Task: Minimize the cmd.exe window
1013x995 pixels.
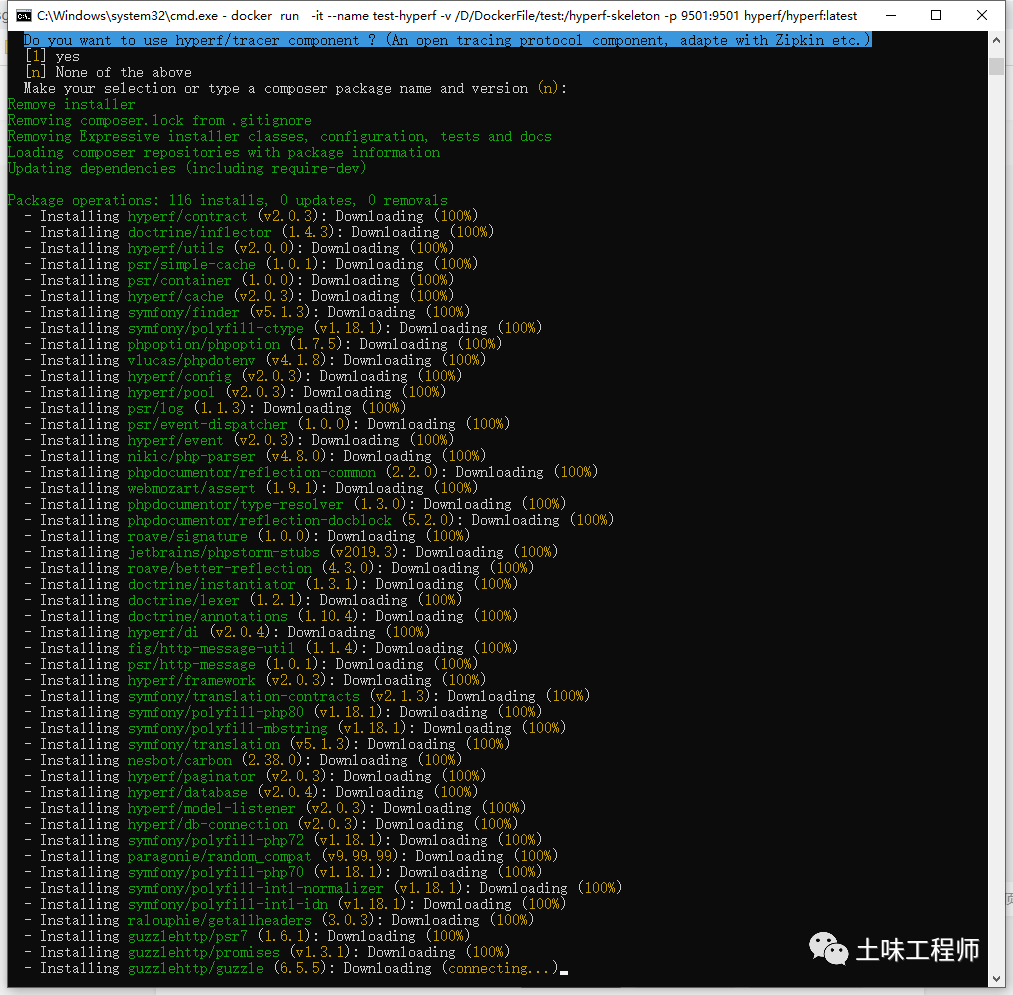Action: 891,16
